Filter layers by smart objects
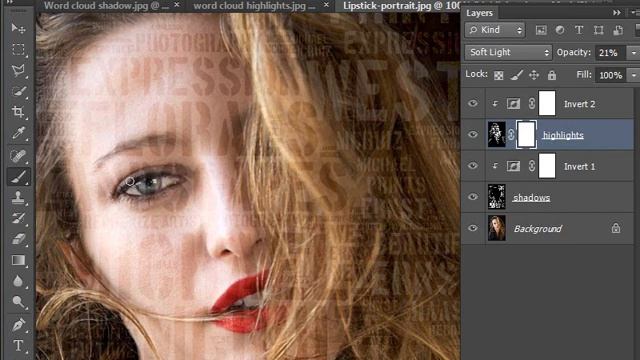640x360 pixels. tap(618, 30)
